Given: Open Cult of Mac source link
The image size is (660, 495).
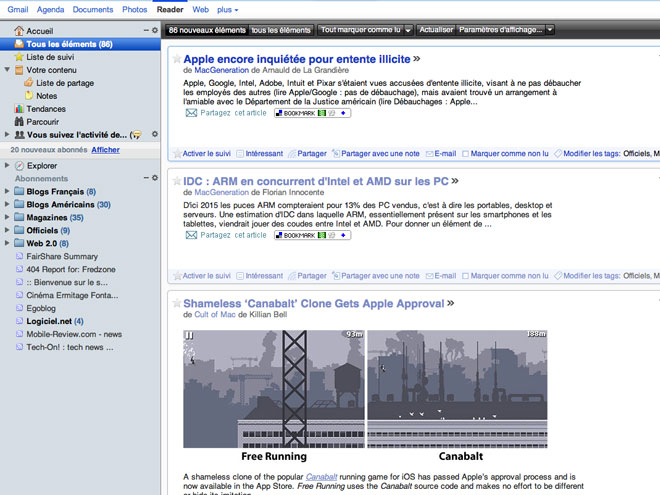Looking at the screenshot, I should pyautogui.click(x=215, y=314).
